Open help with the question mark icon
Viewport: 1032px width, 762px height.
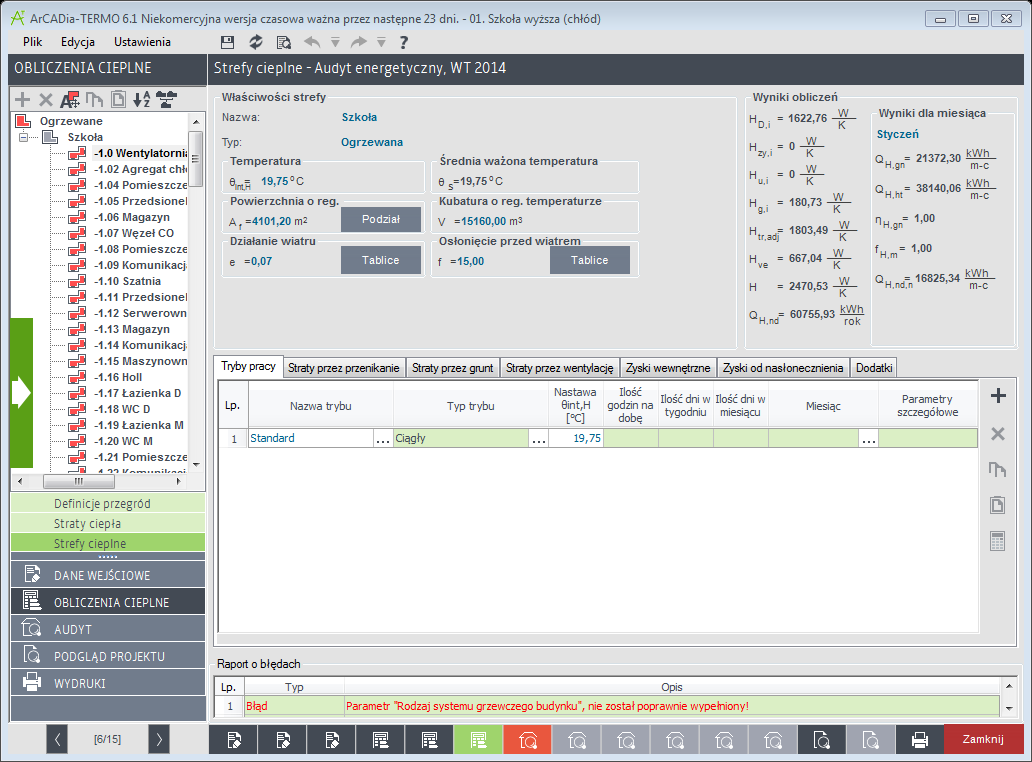point(403,42)
